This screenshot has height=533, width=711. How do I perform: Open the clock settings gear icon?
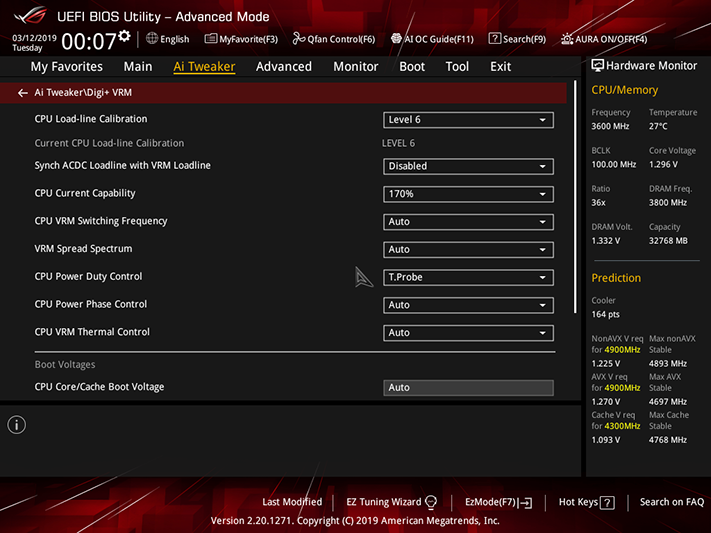coord(124,36)
